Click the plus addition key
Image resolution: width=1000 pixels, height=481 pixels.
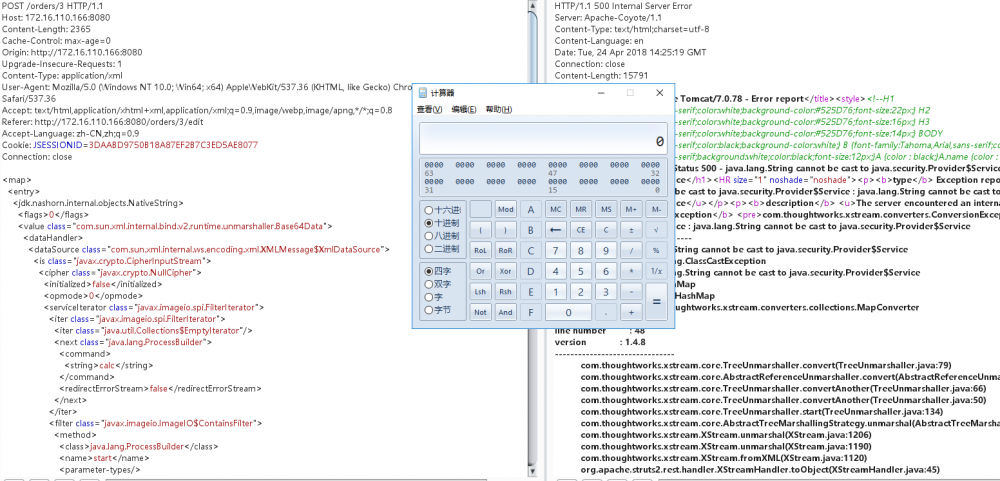631,312
